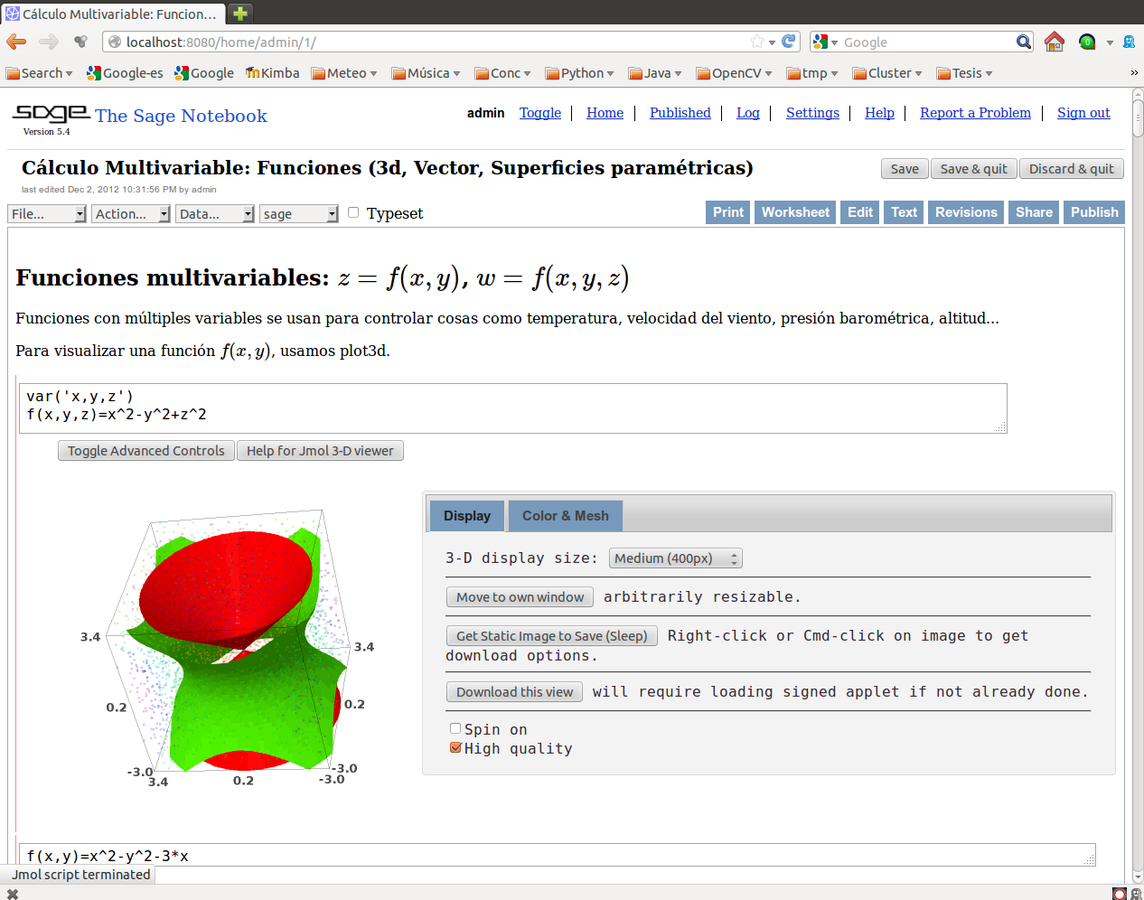Click the Jmol figure icon at bottom right corner
The image size is (1144, 900).
pos(1135,893)
